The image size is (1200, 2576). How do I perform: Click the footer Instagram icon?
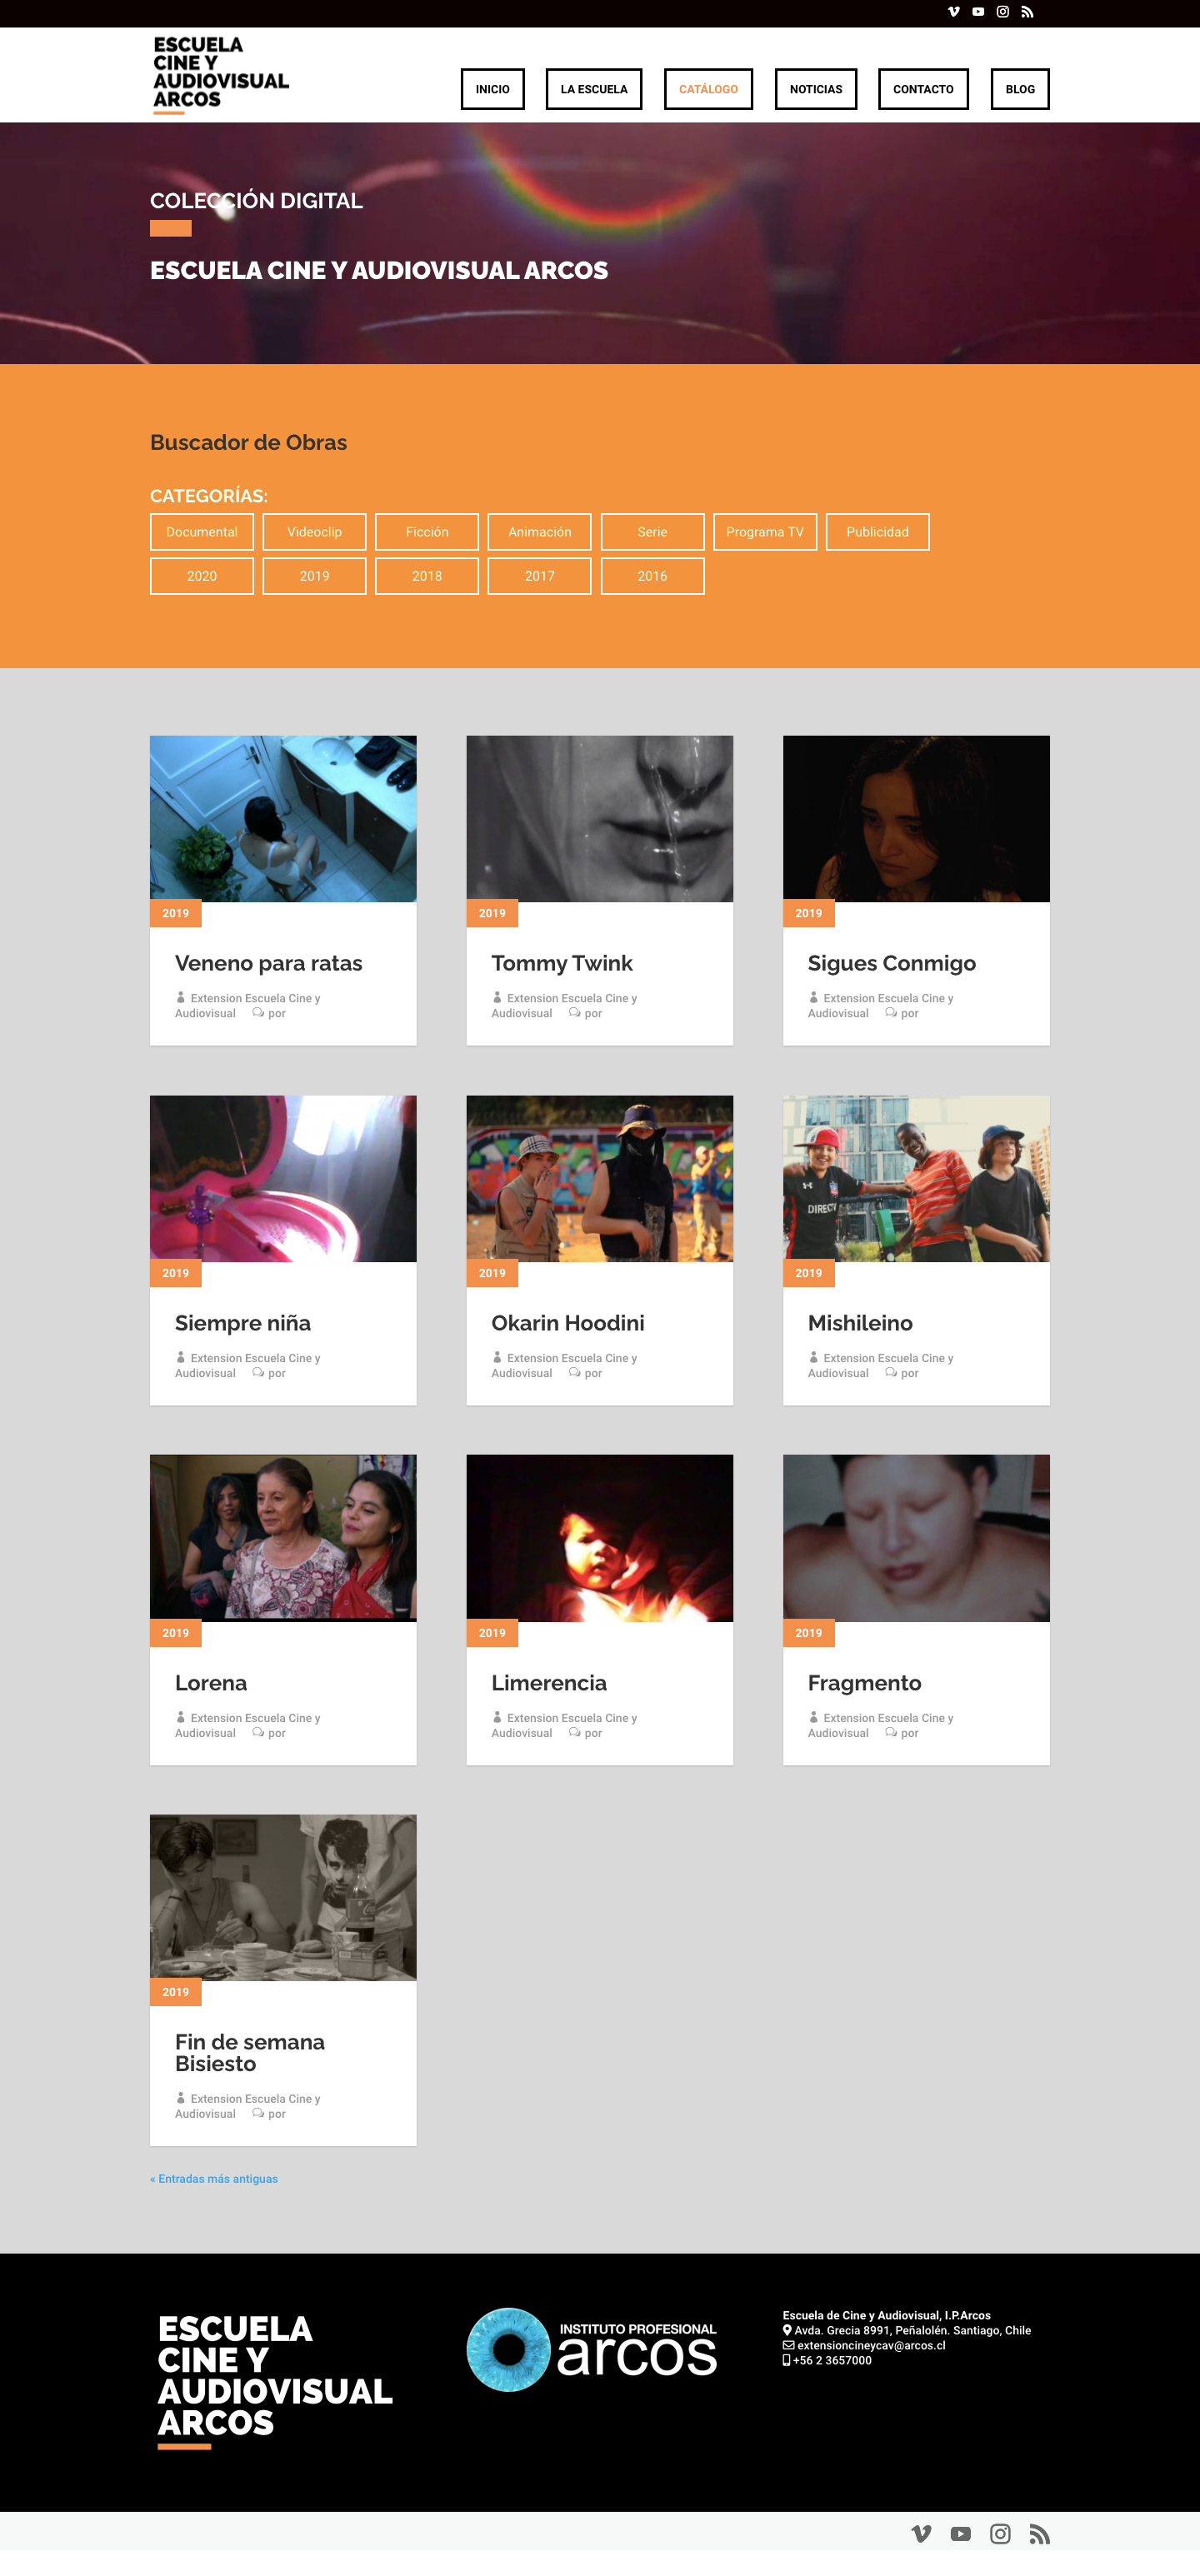point(1000,2533)
